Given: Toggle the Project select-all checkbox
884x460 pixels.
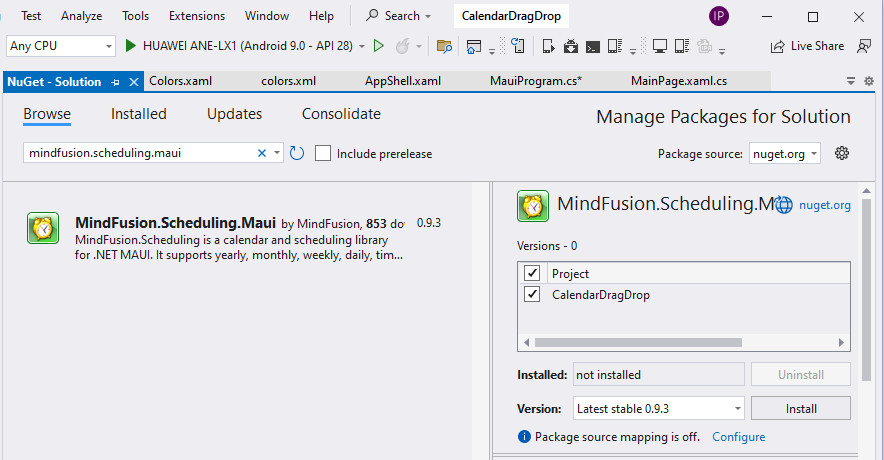Looking at the screenshot, I should pyautogui.click(x=532, y=273).
